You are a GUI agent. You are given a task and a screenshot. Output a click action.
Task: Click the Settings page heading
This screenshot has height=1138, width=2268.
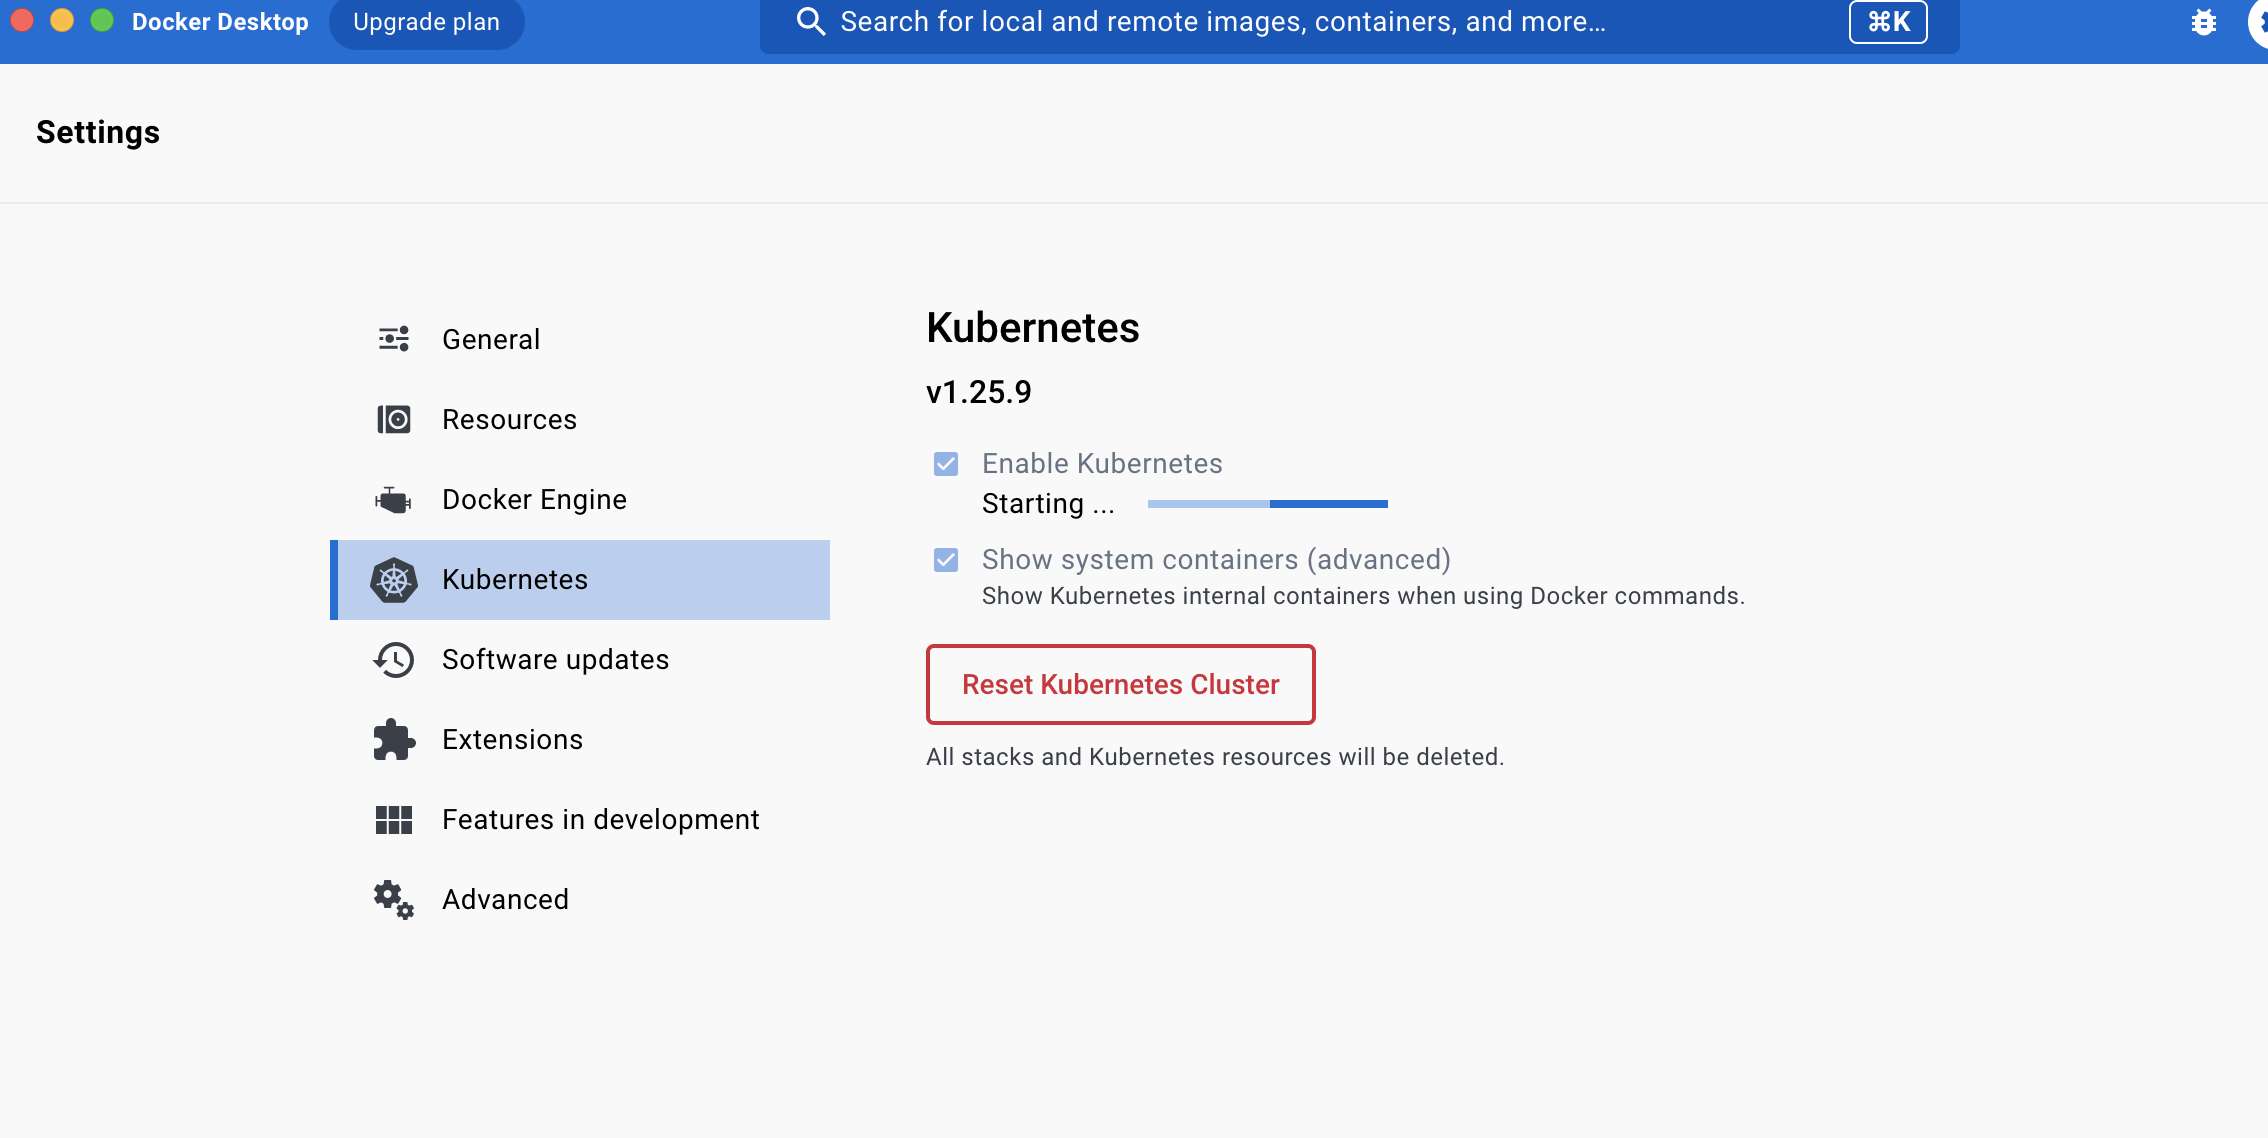coord(98,132)
